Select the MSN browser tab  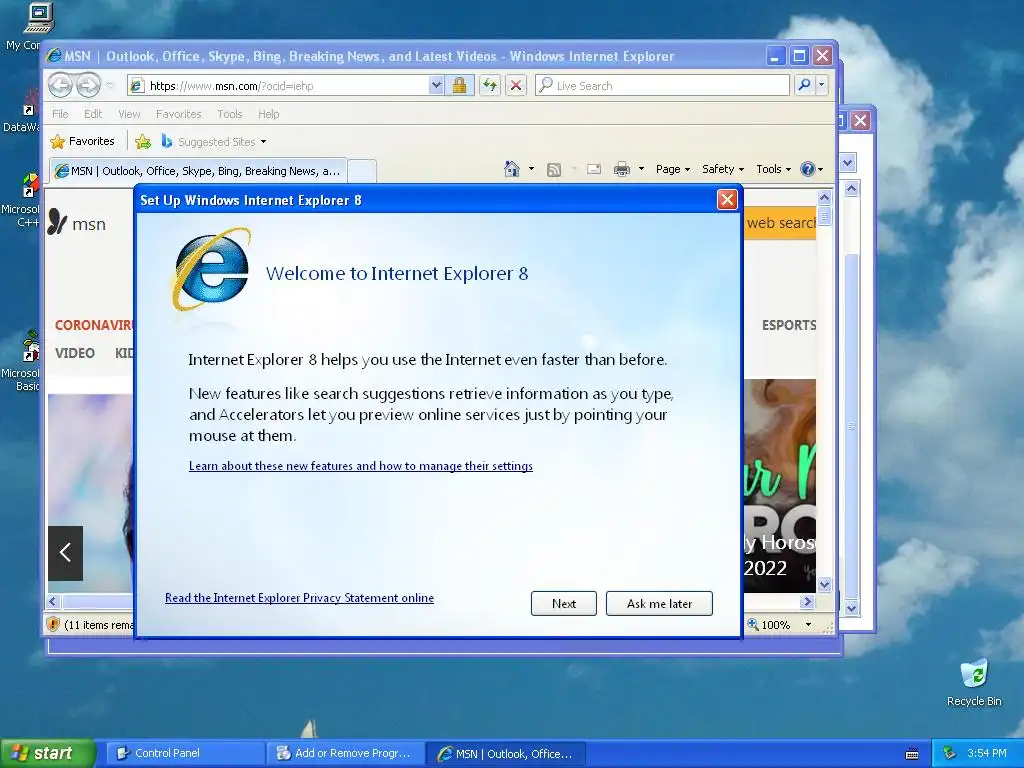pyautogui.click(x=198, y=171)
